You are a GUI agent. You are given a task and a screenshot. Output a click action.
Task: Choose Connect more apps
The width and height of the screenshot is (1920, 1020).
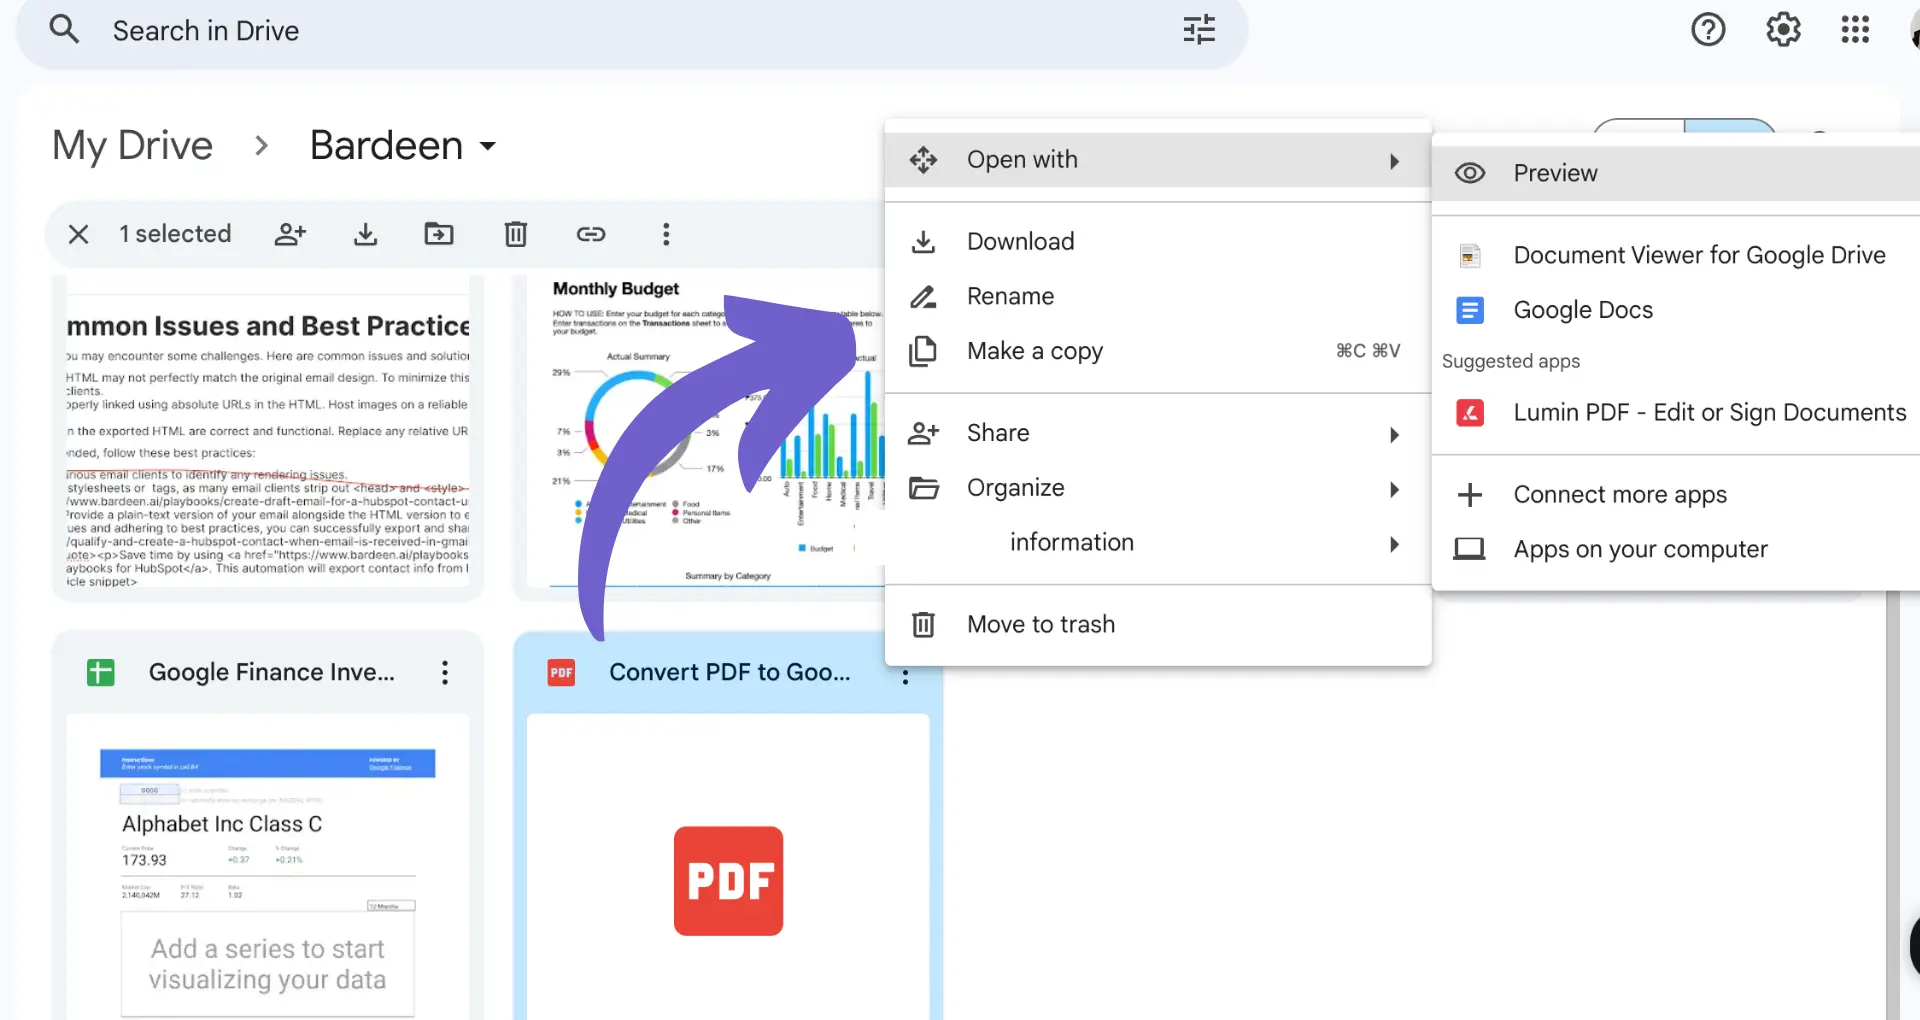pos(1676,494)
